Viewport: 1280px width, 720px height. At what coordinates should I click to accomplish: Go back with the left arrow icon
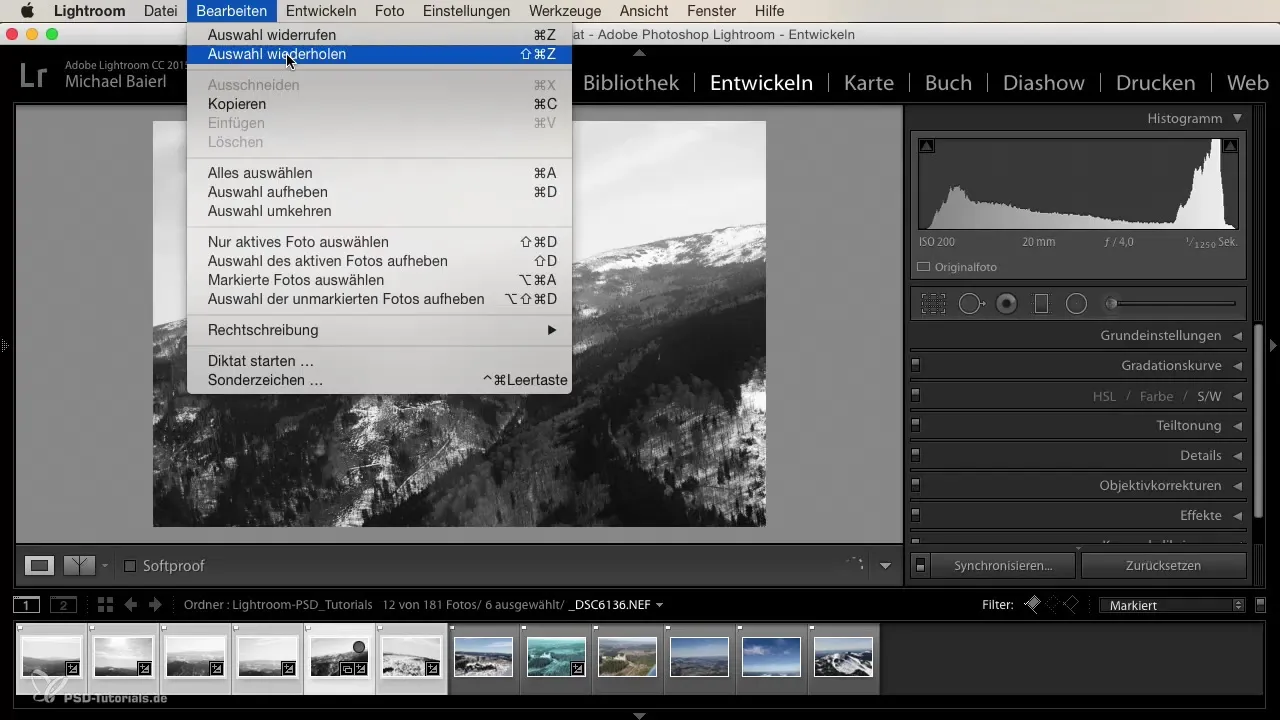point(131,605)
